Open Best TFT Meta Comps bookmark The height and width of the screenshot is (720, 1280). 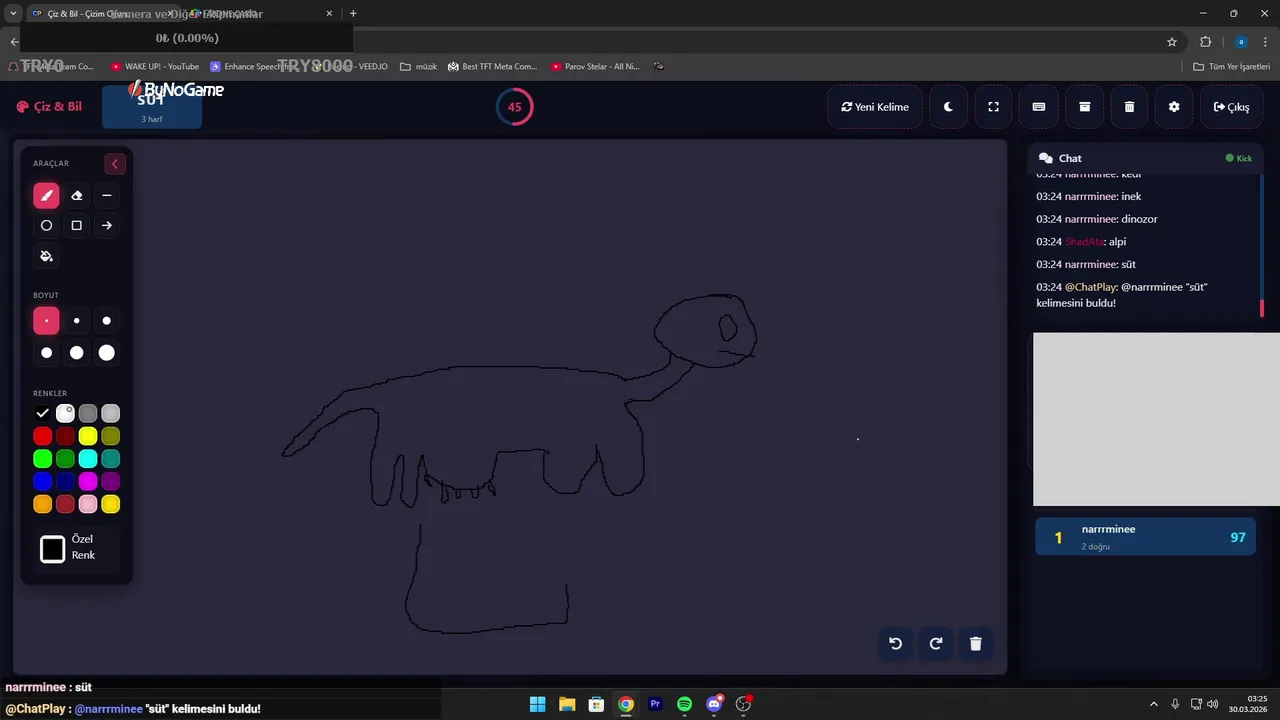click(493, 67)
